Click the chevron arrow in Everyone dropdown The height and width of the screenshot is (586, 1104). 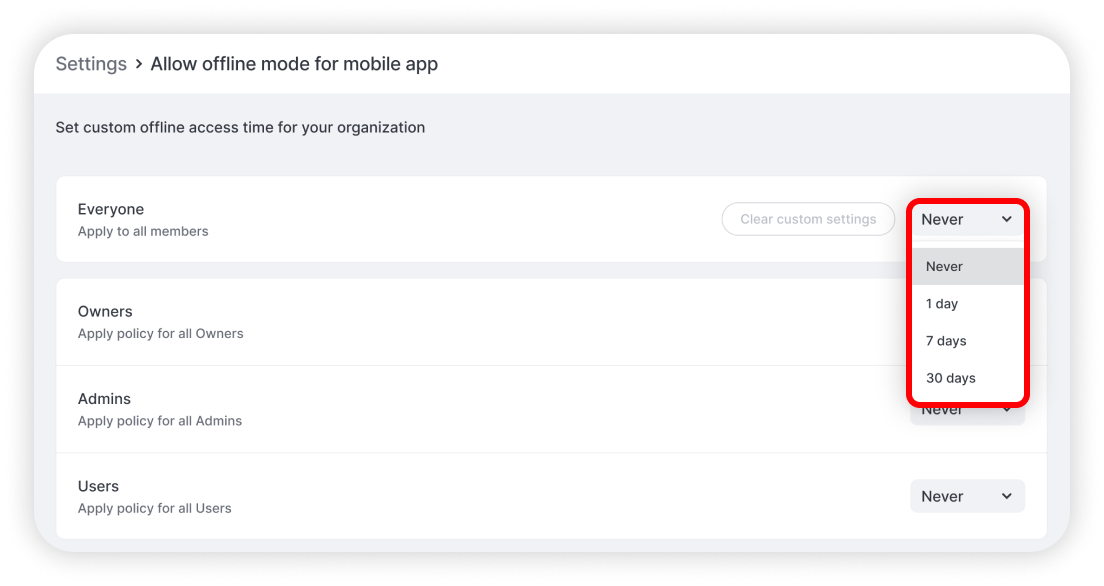click(1006, 219)
